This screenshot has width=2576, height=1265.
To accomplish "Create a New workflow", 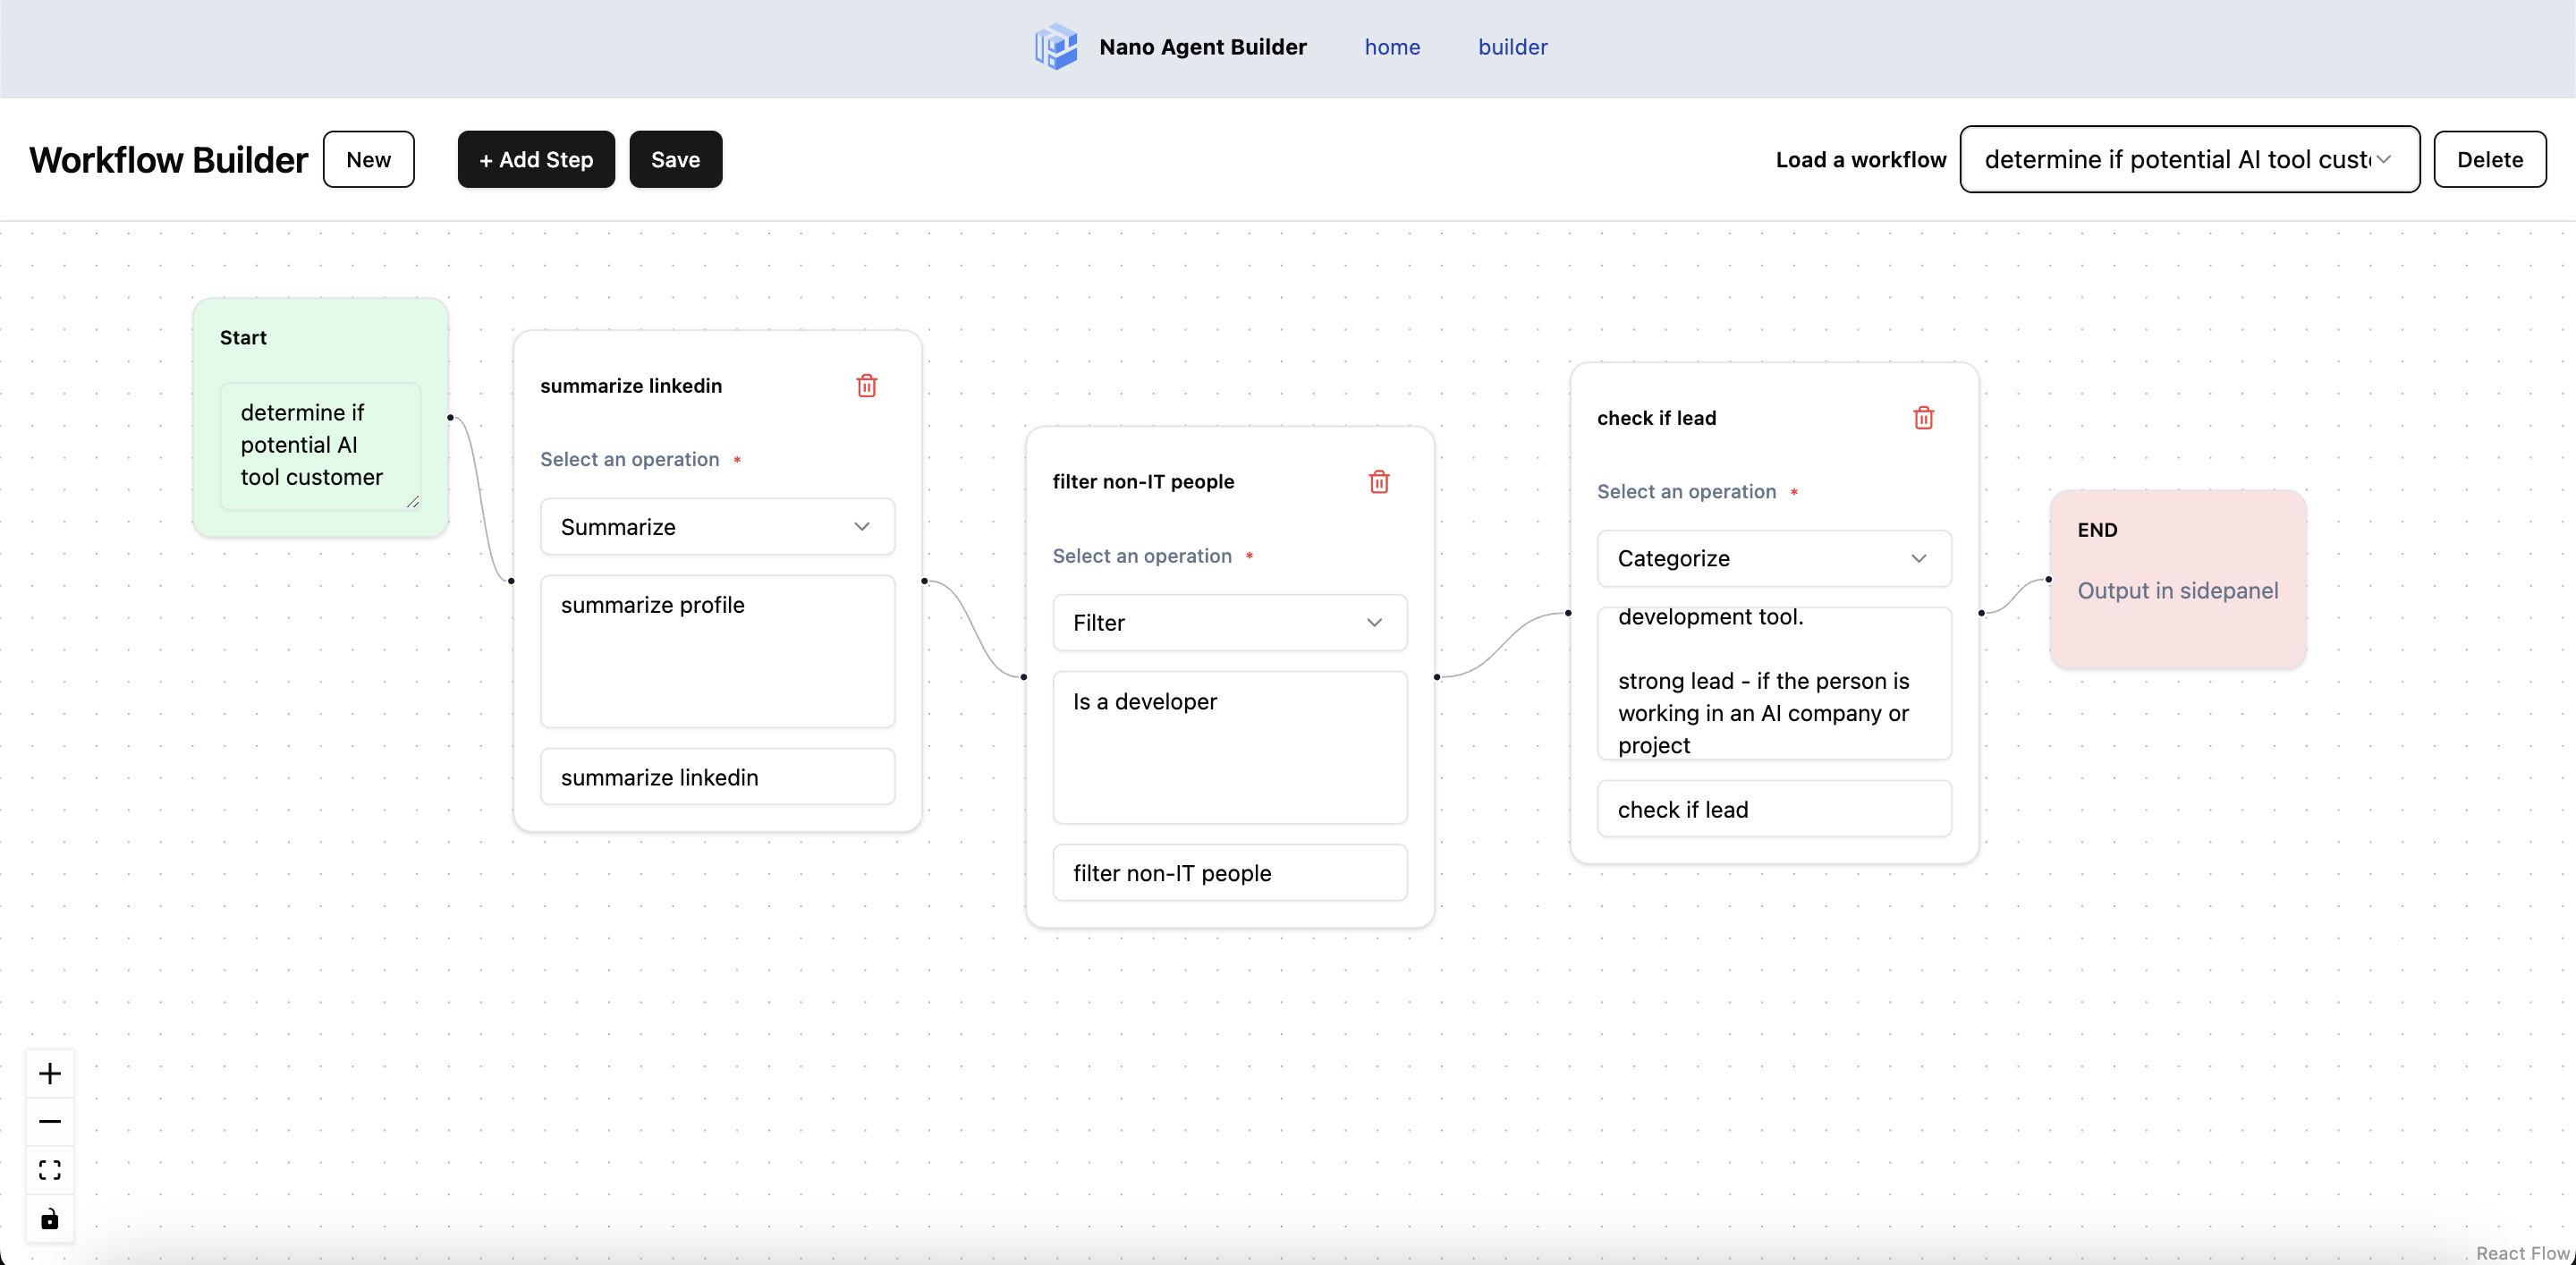I will pos(368,160).
